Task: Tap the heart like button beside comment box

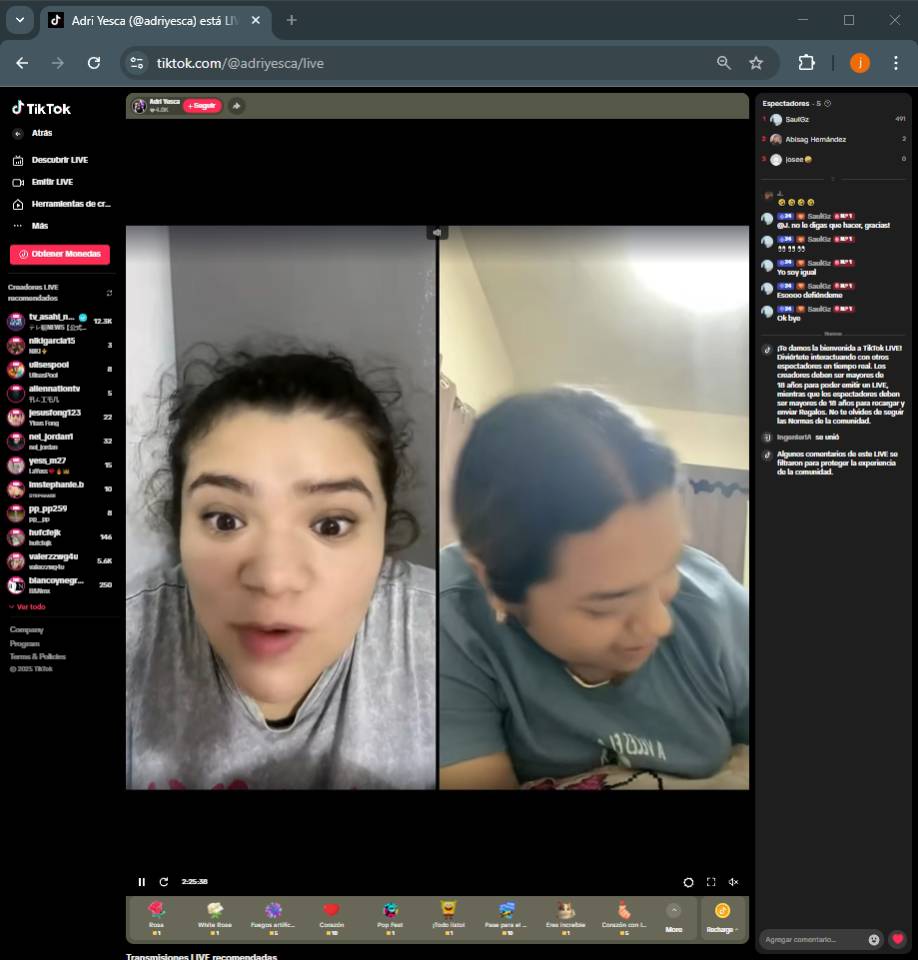Action: [898, 939]
